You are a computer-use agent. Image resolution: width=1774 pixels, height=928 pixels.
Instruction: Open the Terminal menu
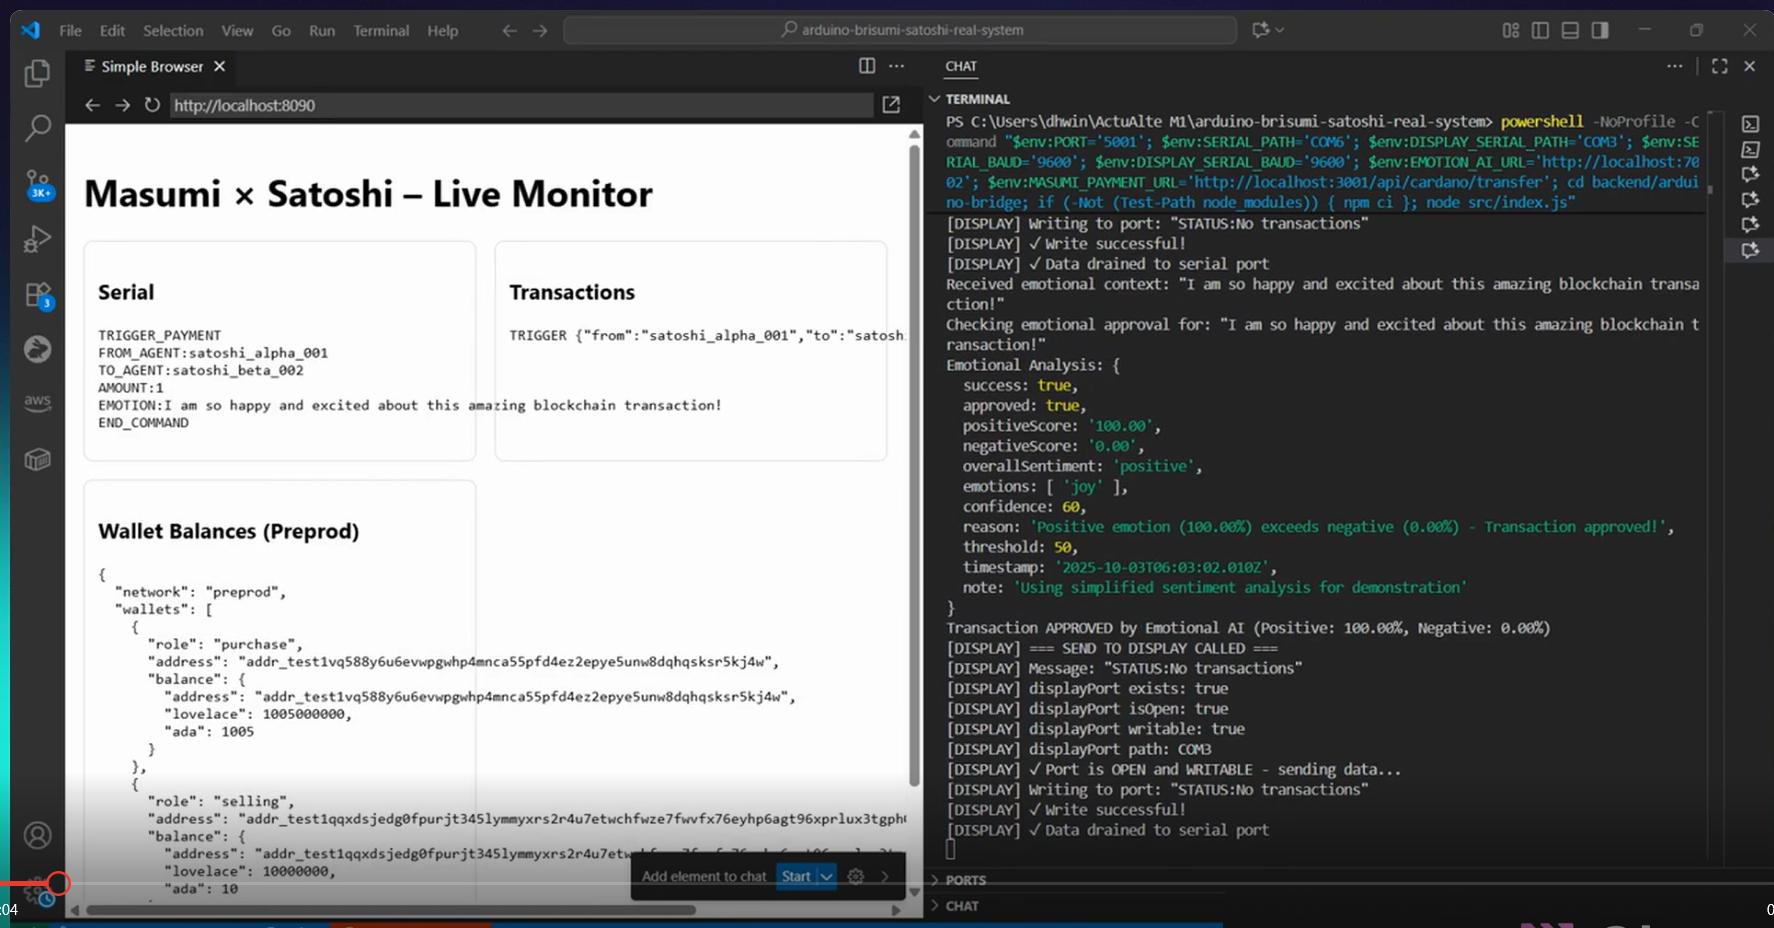pyautogui.click(x=381, y=31)
